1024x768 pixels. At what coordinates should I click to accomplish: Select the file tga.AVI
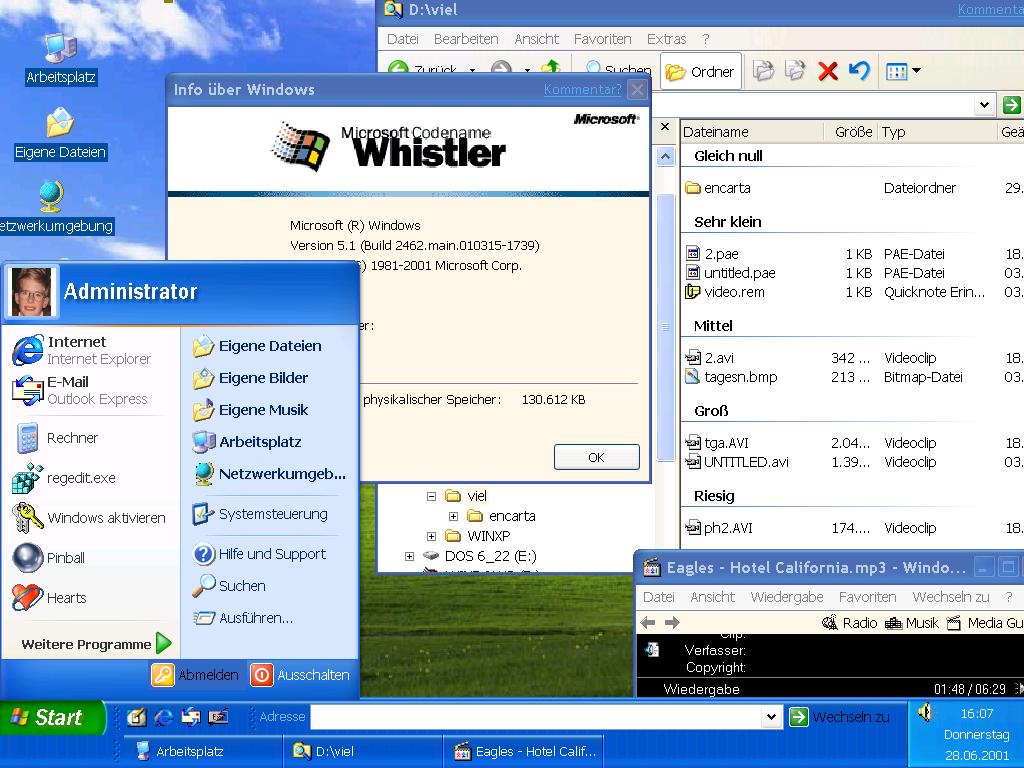pyautogui.click(x=718, y=443)
